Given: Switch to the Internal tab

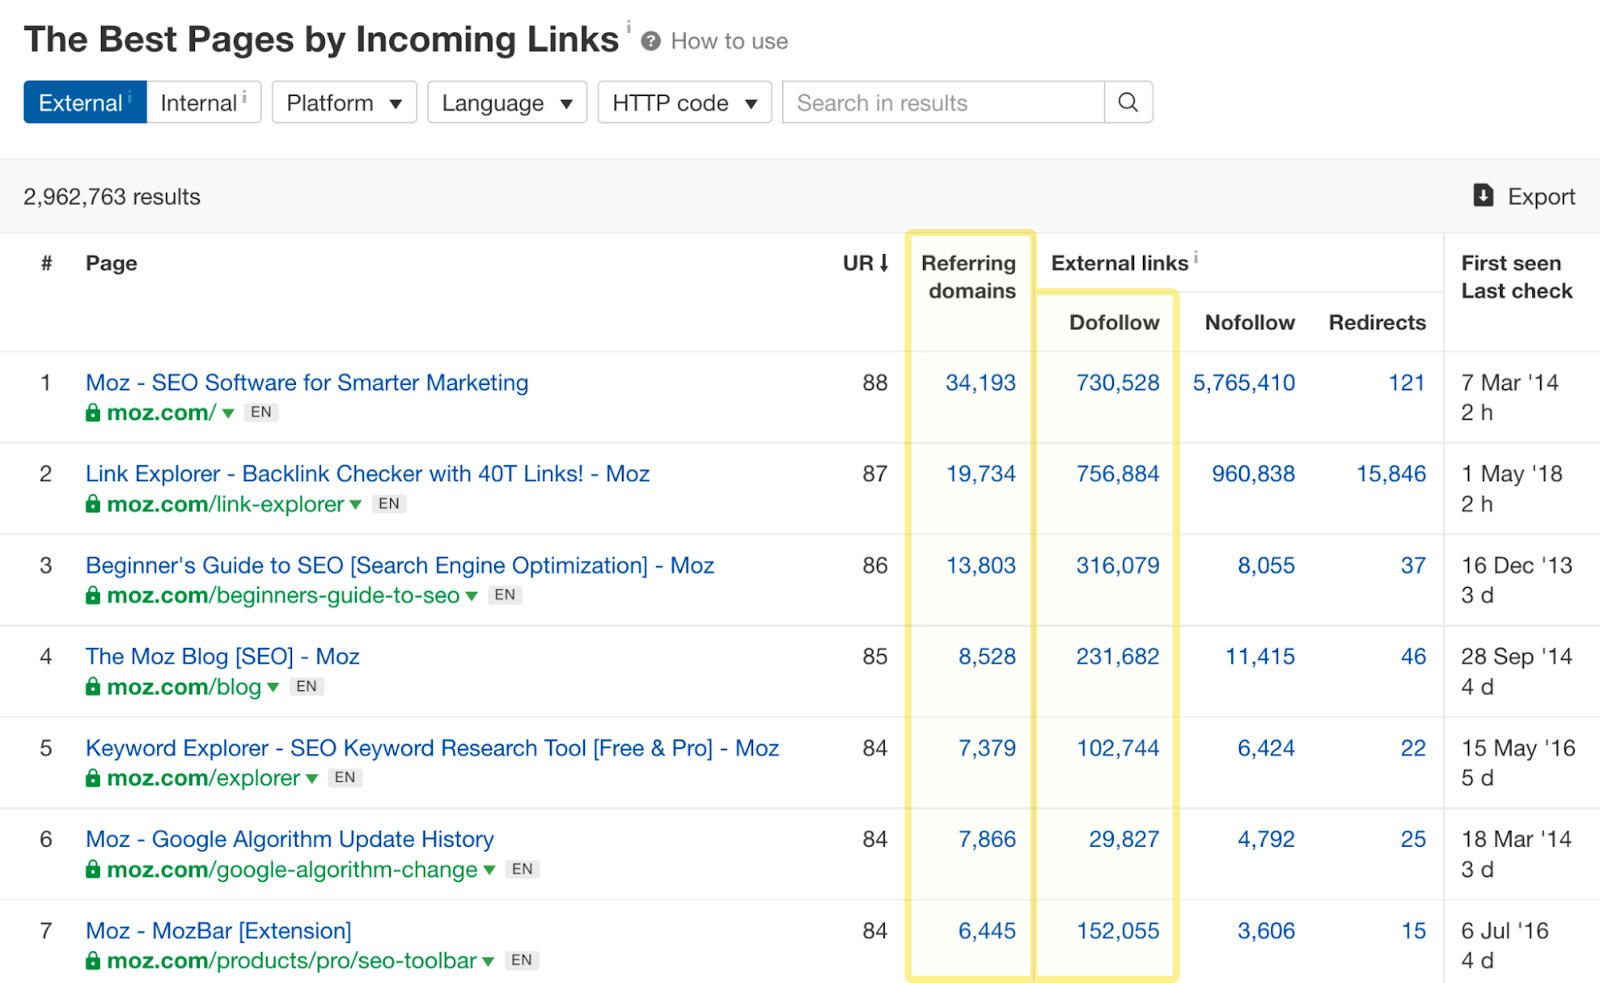Looking at the screenshot, I should (x=198, y=102).
